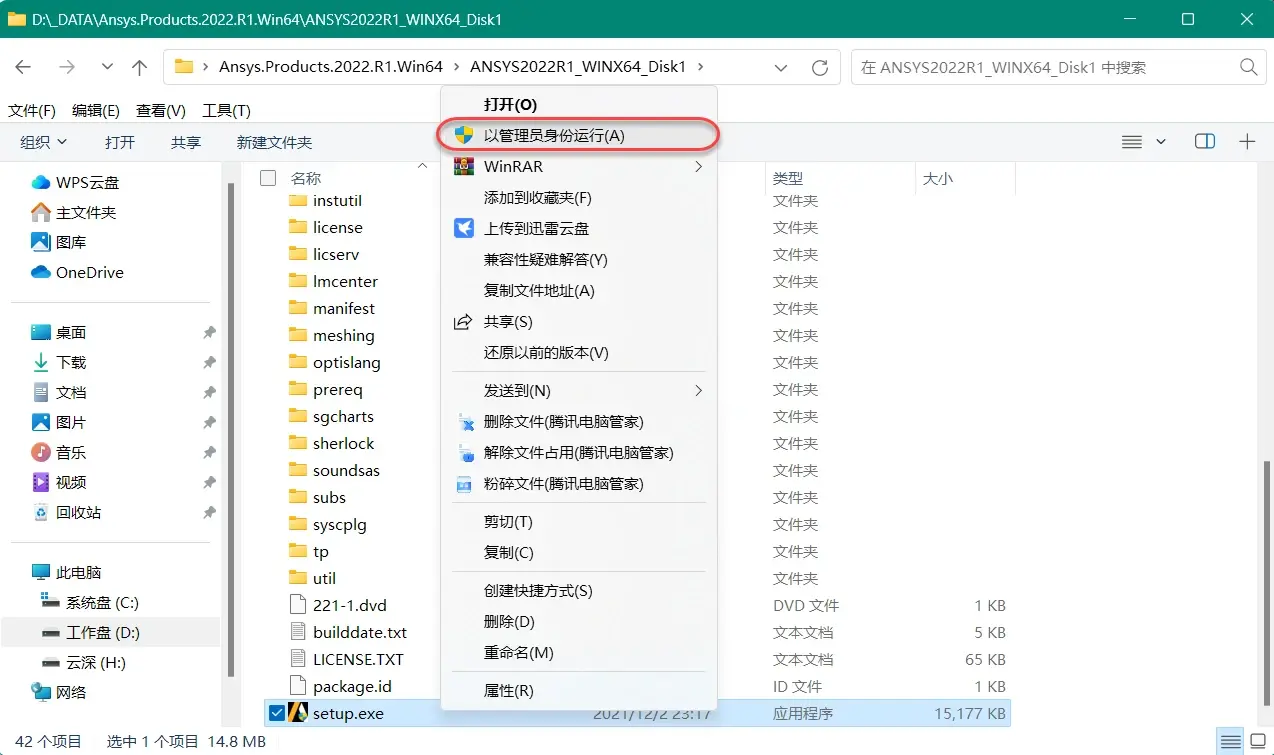Sort by 名称 column header

[306, 178]
